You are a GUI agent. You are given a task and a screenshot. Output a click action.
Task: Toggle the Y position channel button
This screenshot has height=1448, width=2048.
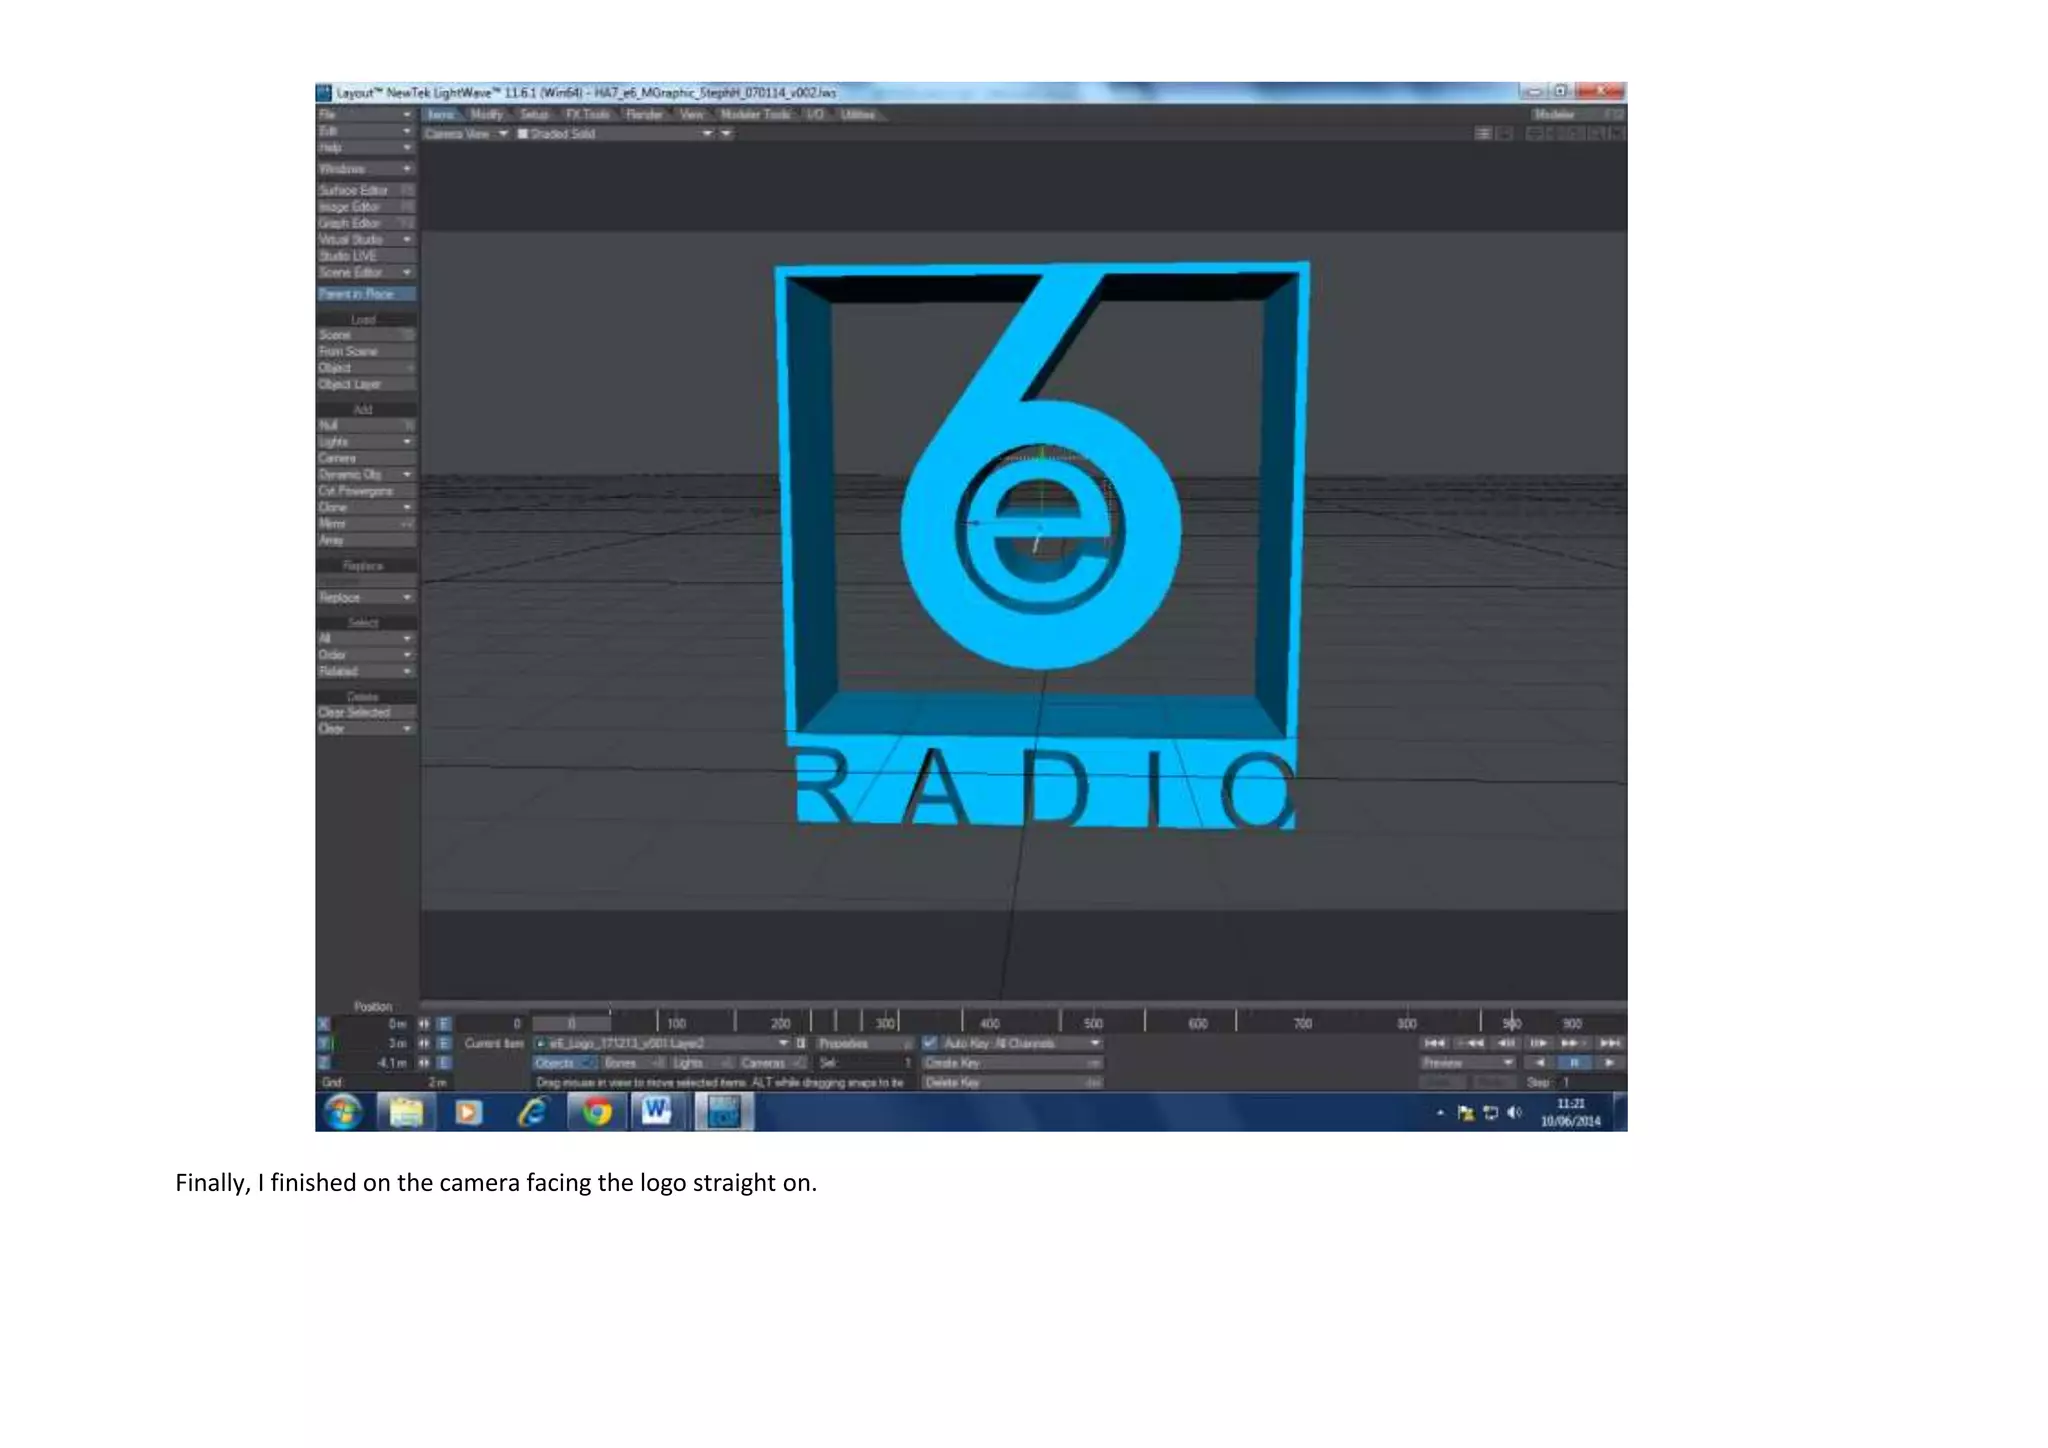click(x=323, y=1043)
